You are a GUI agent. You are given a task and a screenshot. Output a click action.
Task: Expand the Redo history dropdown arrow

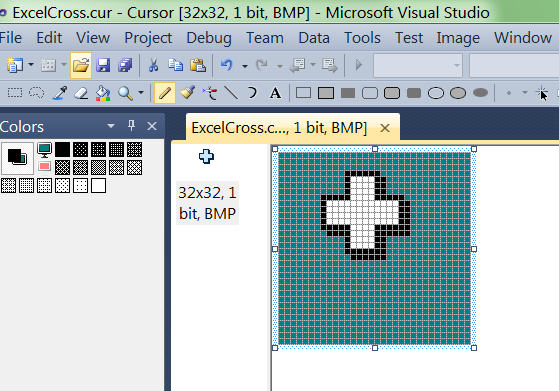click(280, 66)
